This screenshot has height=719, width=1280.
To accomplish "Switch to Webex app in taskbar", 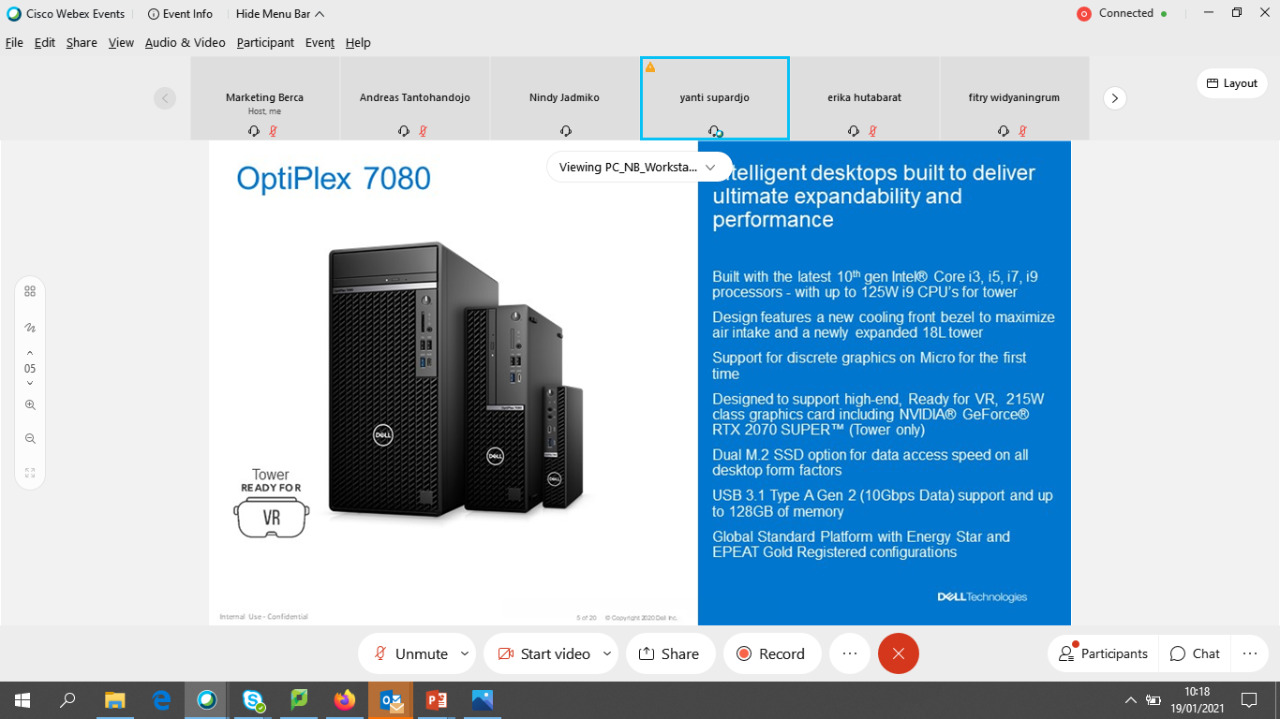I will pyautogui.click(x=207, y=700).
